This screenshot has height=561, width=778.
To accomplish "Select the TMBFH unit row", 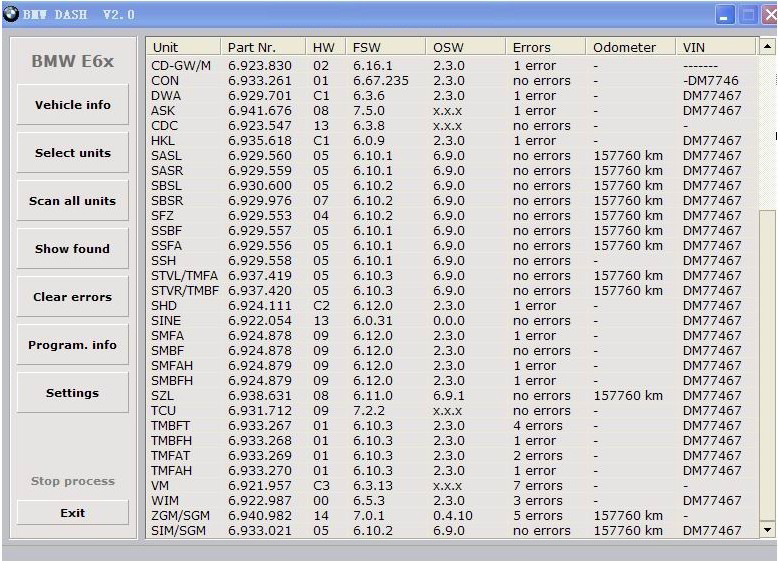I will pos(452,440).
